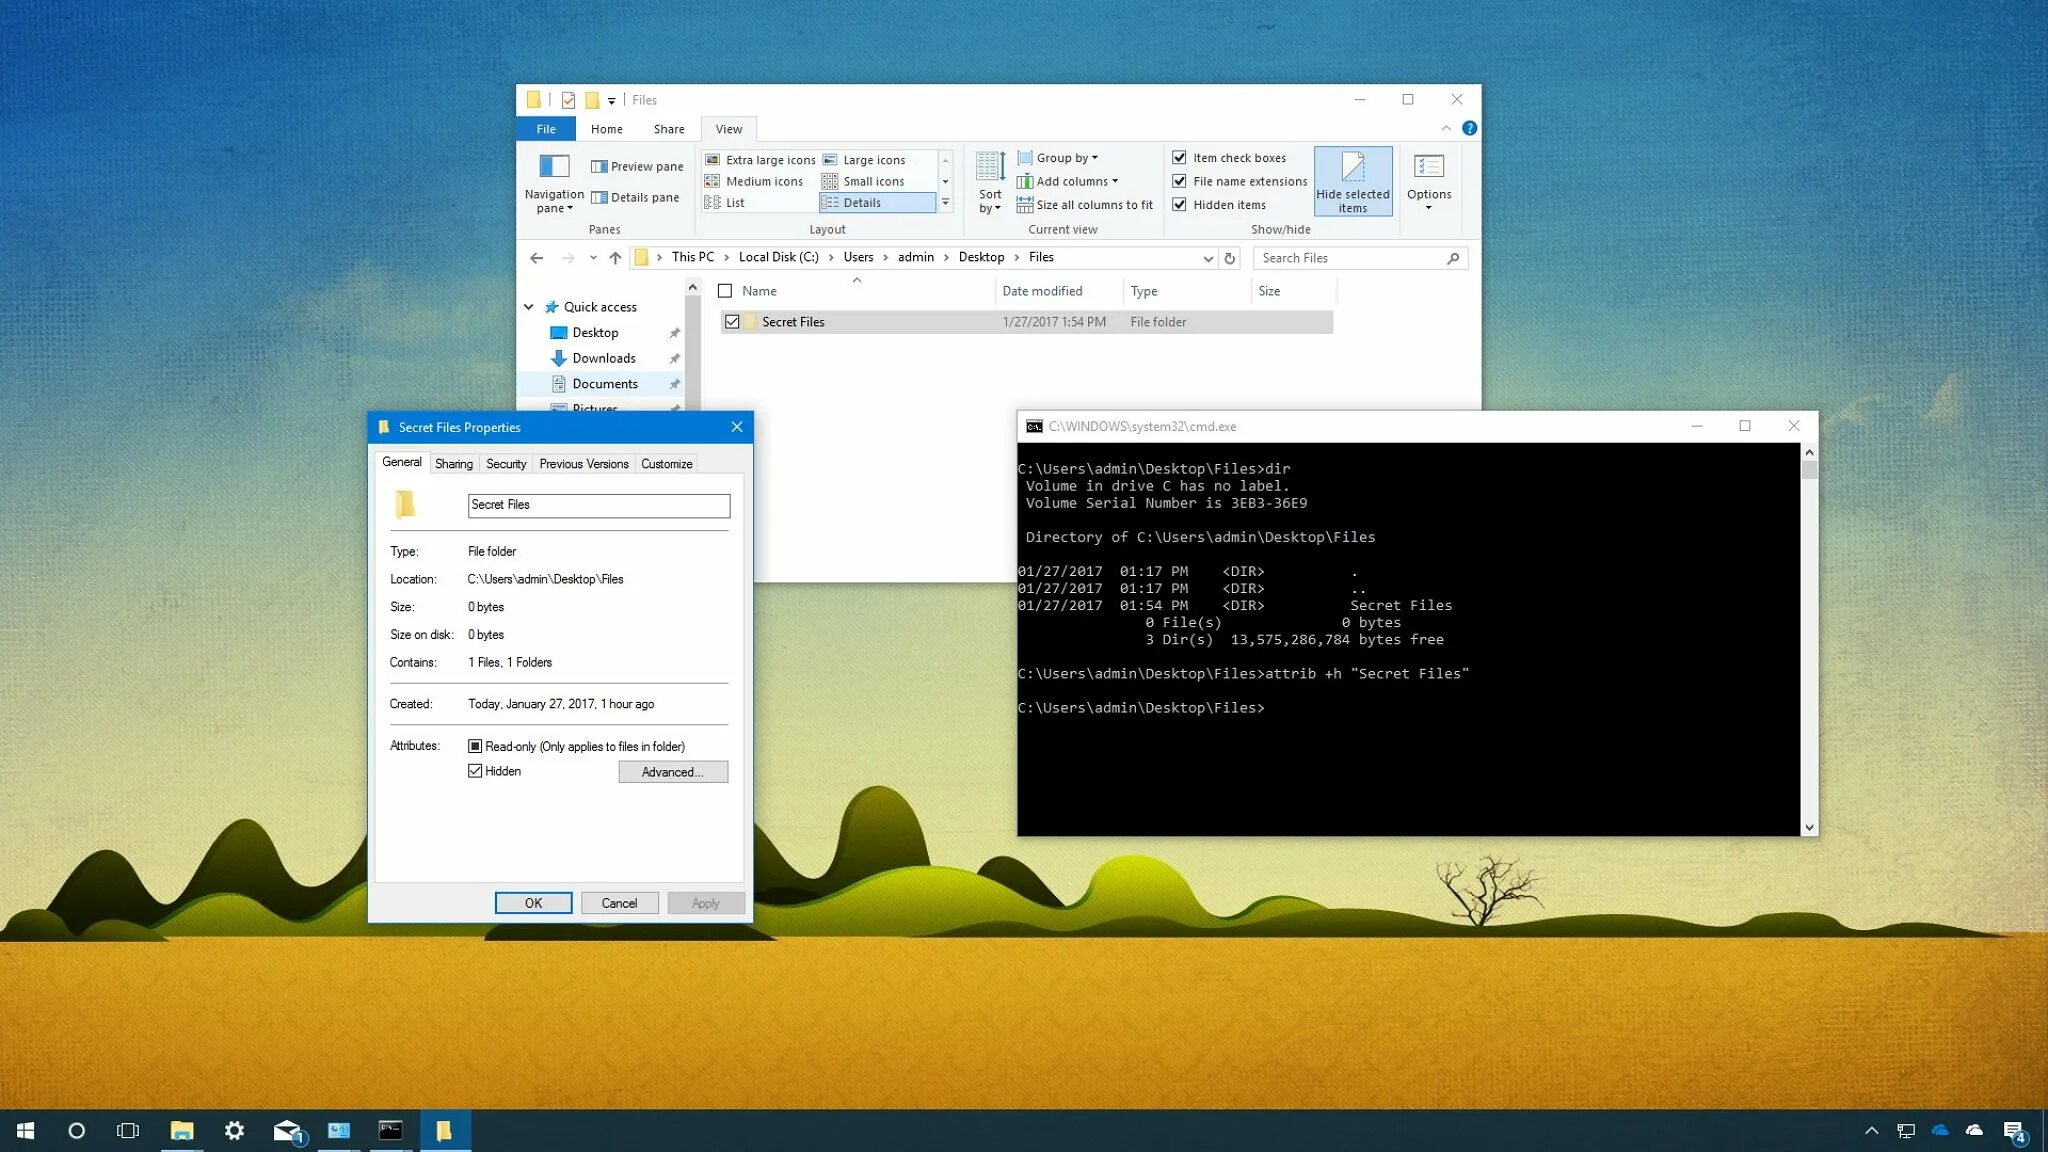Click the Secret Files name input field
The height and width of the screenshot is (1152, 2048).
point(598,504)
